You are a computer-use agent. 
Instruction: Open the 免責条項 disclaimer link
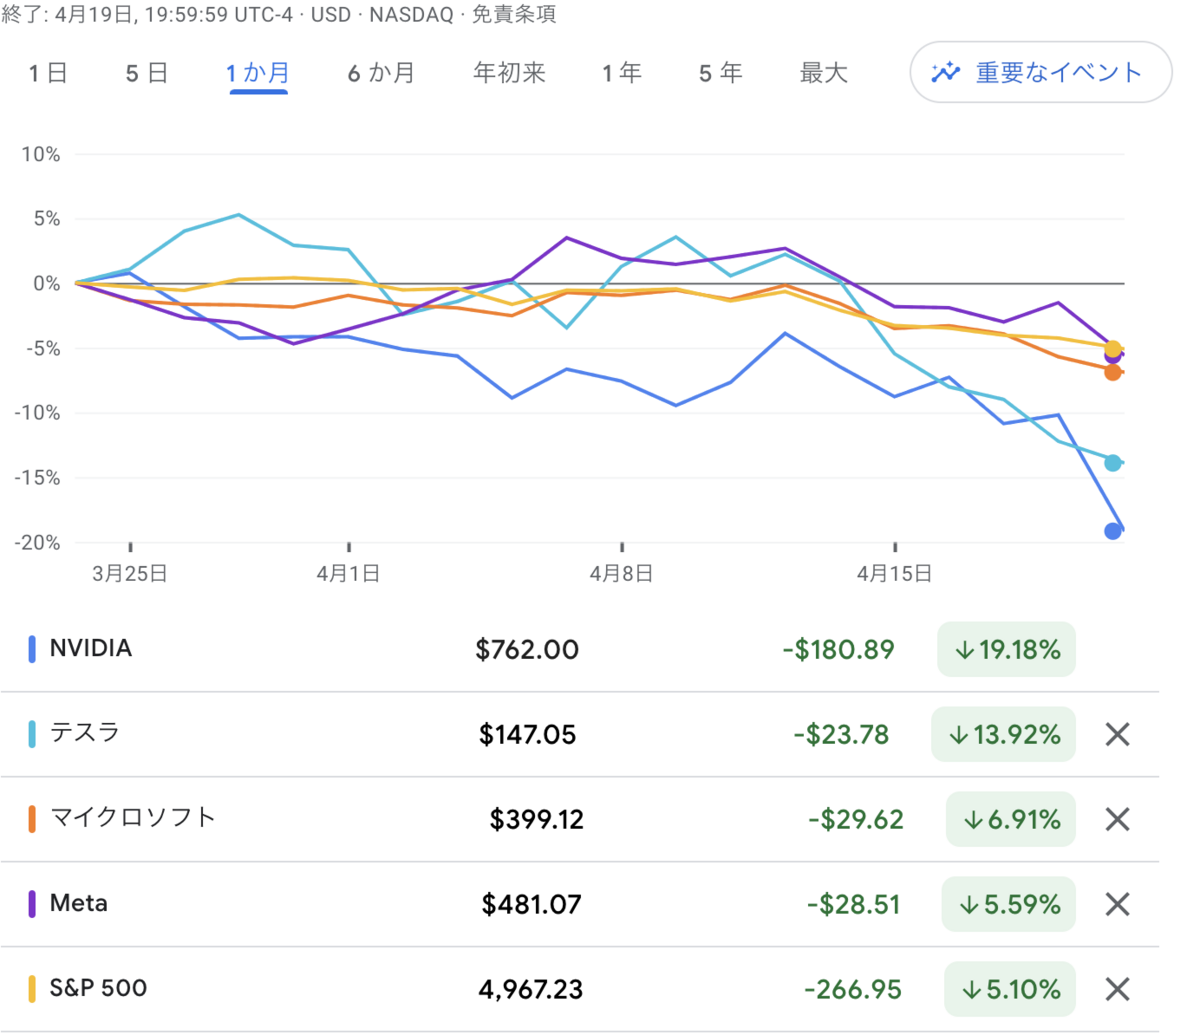(x=513, y=15)
